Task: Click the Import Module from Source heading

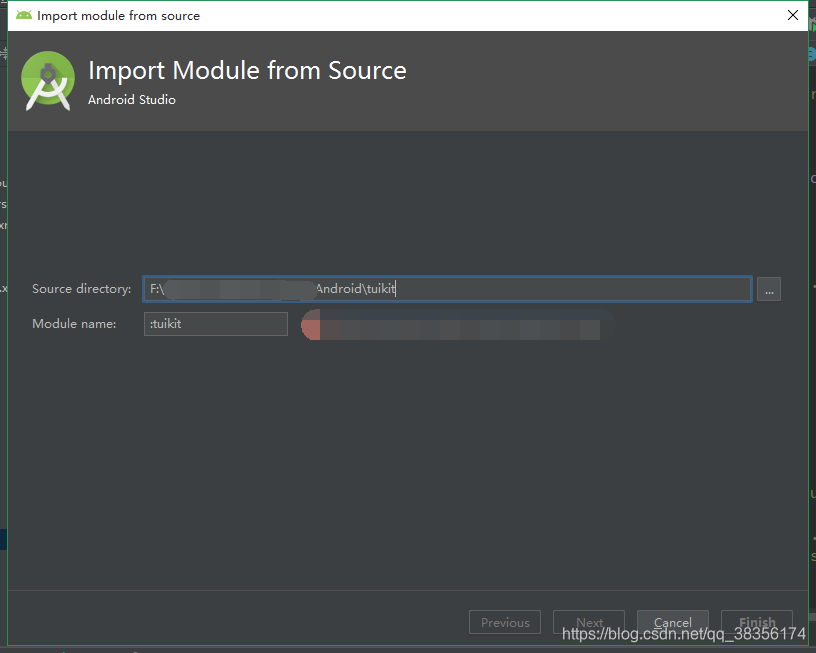Action: pos(247,70)
